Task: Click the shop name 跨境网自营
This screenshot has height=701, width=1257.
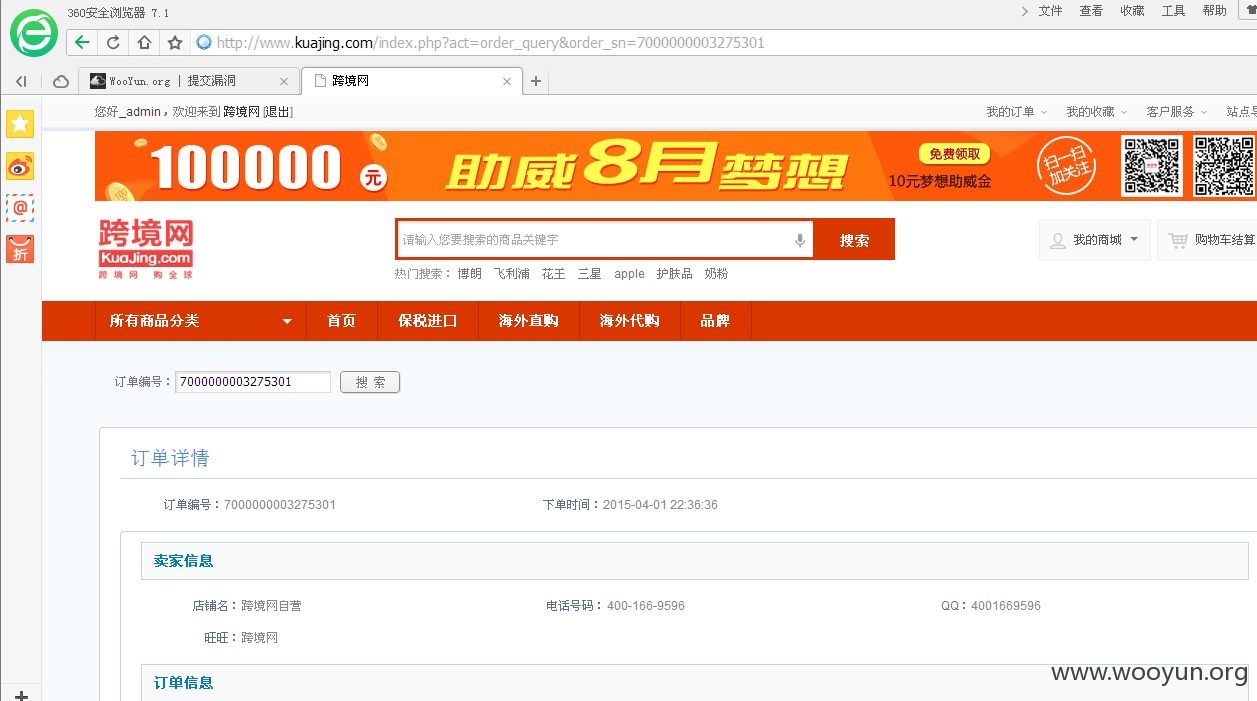Action: click(271, 606)
